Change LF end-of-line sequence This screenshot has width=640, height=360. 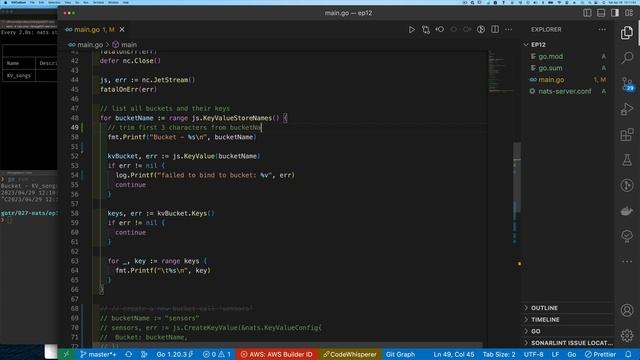point(555,354)
